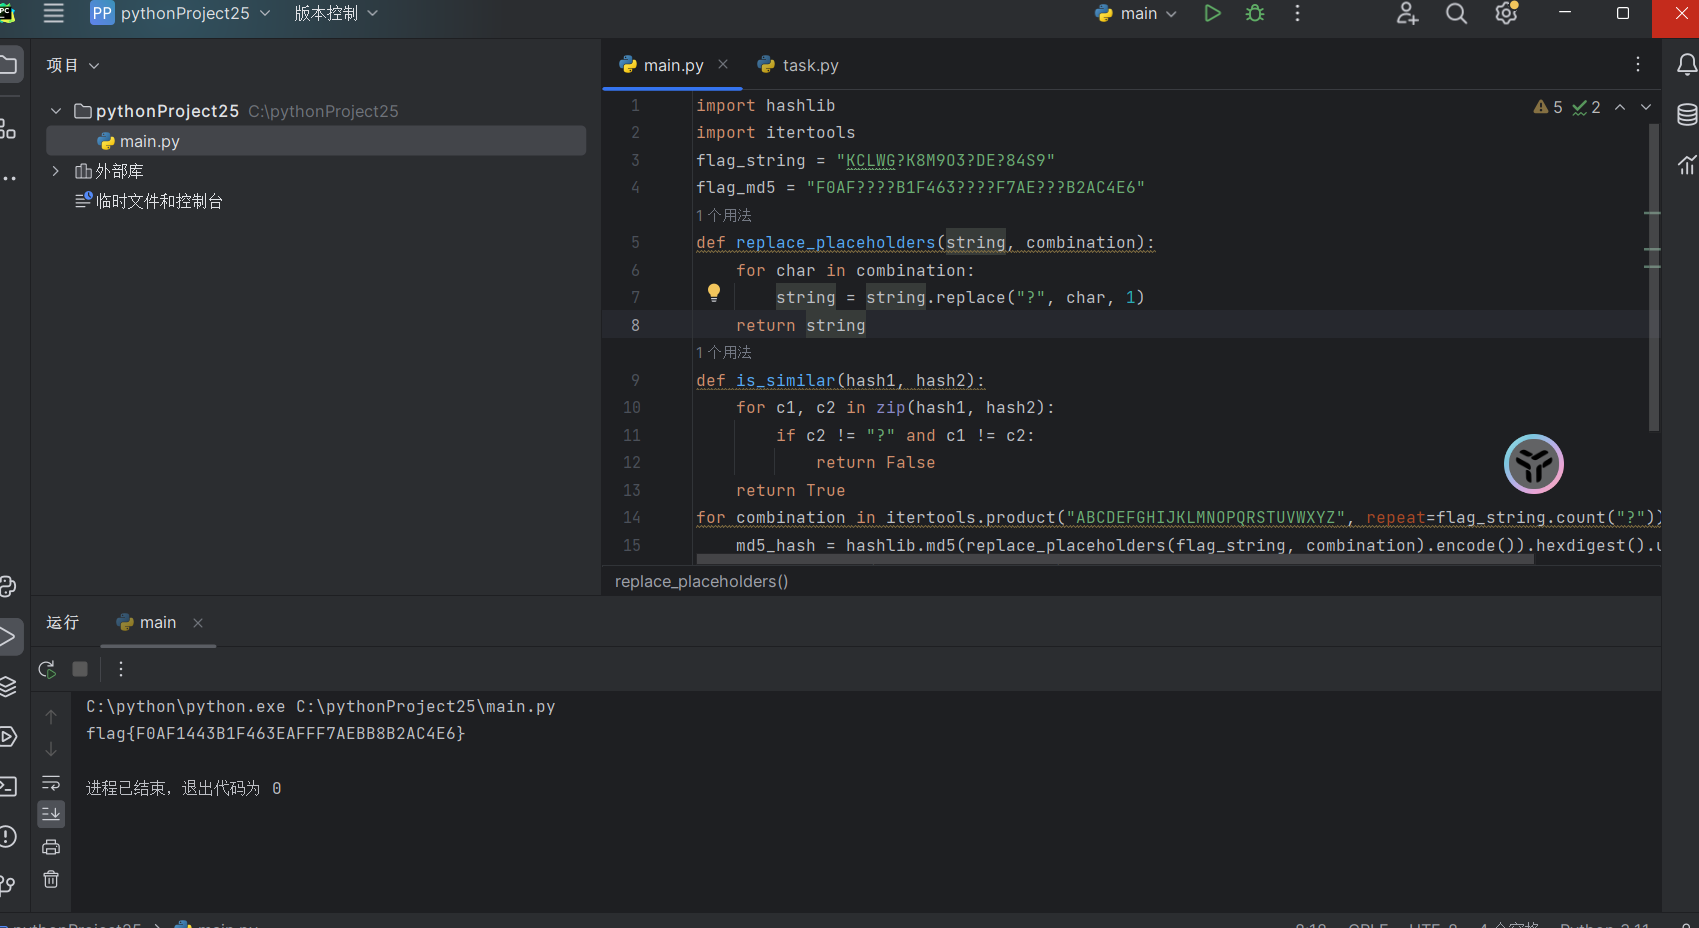Viewport: 1699px width, 928px height.
Task: Go to previous highlighted error
Action: (1620, 107)
